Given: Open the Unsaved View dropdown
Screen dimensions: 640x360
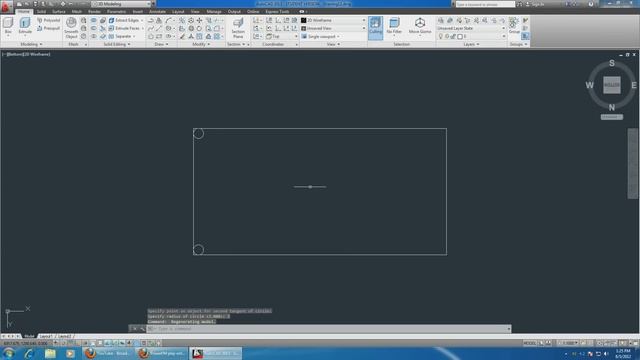Looking at the screenshot, I should click(x=333, y=28).
